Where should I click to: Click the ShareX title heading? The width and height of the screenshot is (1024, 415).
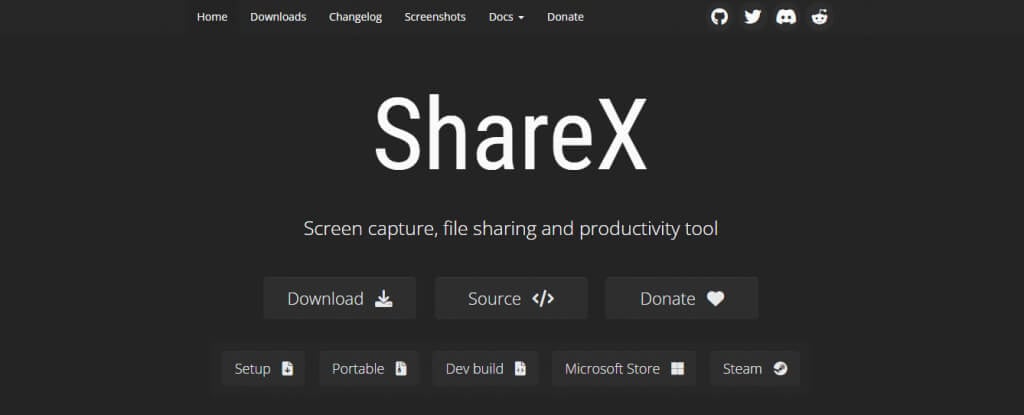511,133
